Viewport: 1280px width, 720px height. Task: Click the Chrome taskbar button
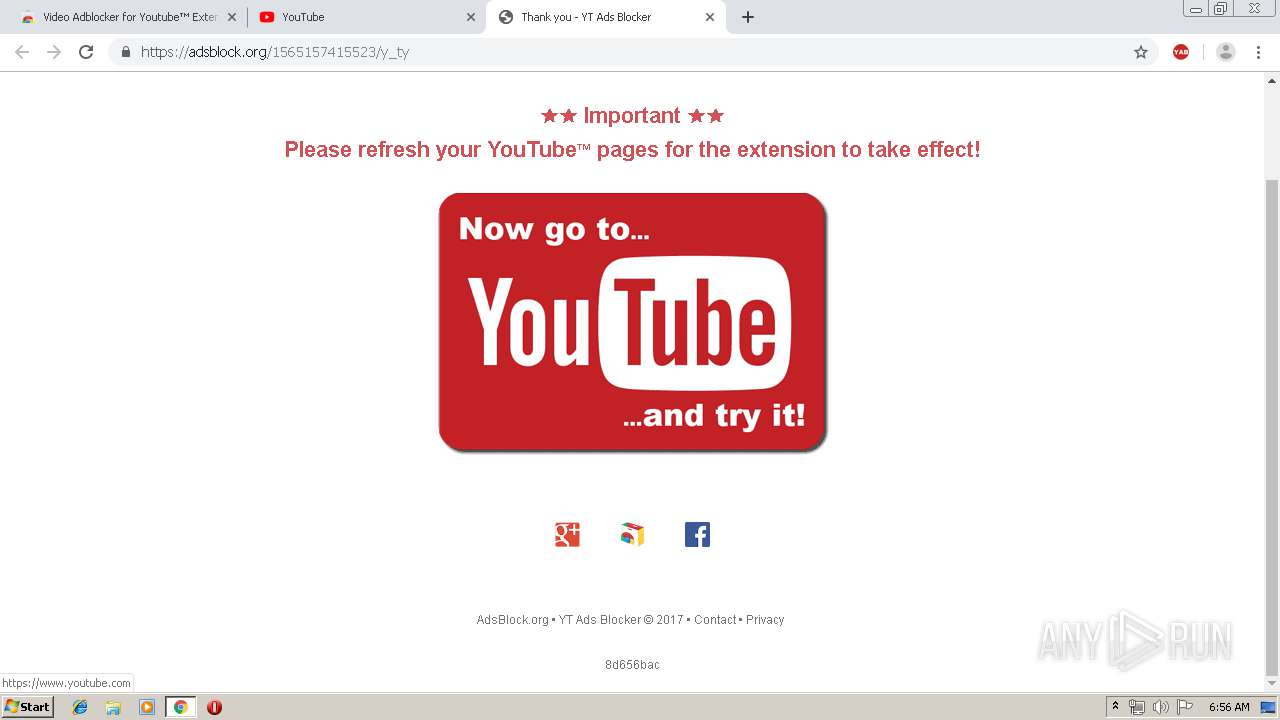click(180, 707)
